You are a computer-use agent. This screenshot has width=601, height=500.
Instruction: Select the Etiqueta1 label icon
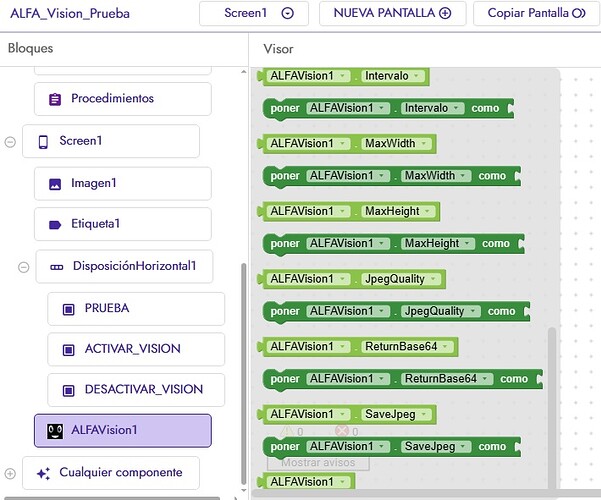[x=55, y=225]
